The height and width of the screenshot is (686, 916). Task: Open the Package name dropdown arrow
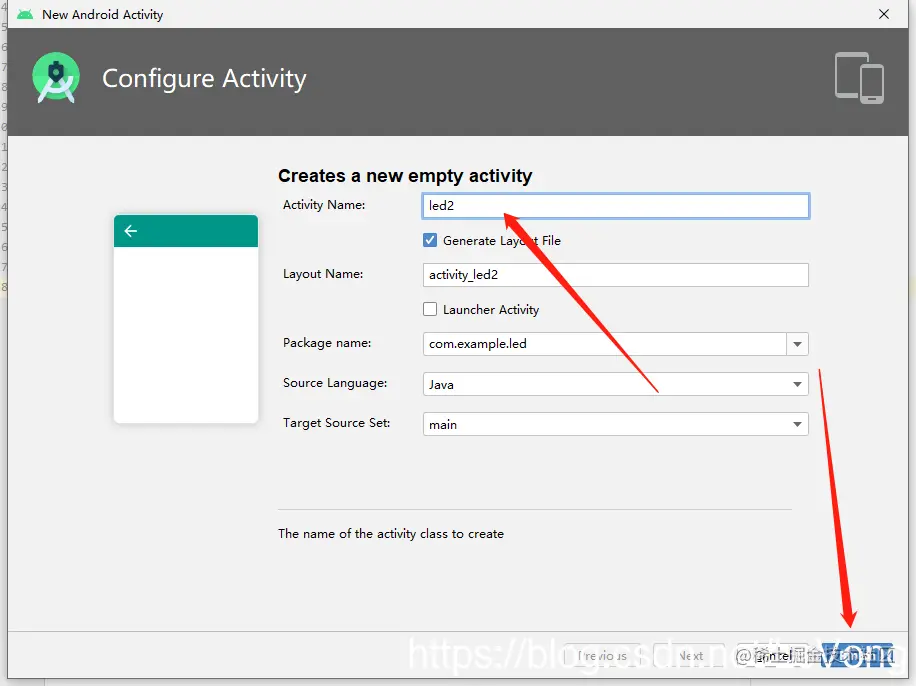[797, 344]
